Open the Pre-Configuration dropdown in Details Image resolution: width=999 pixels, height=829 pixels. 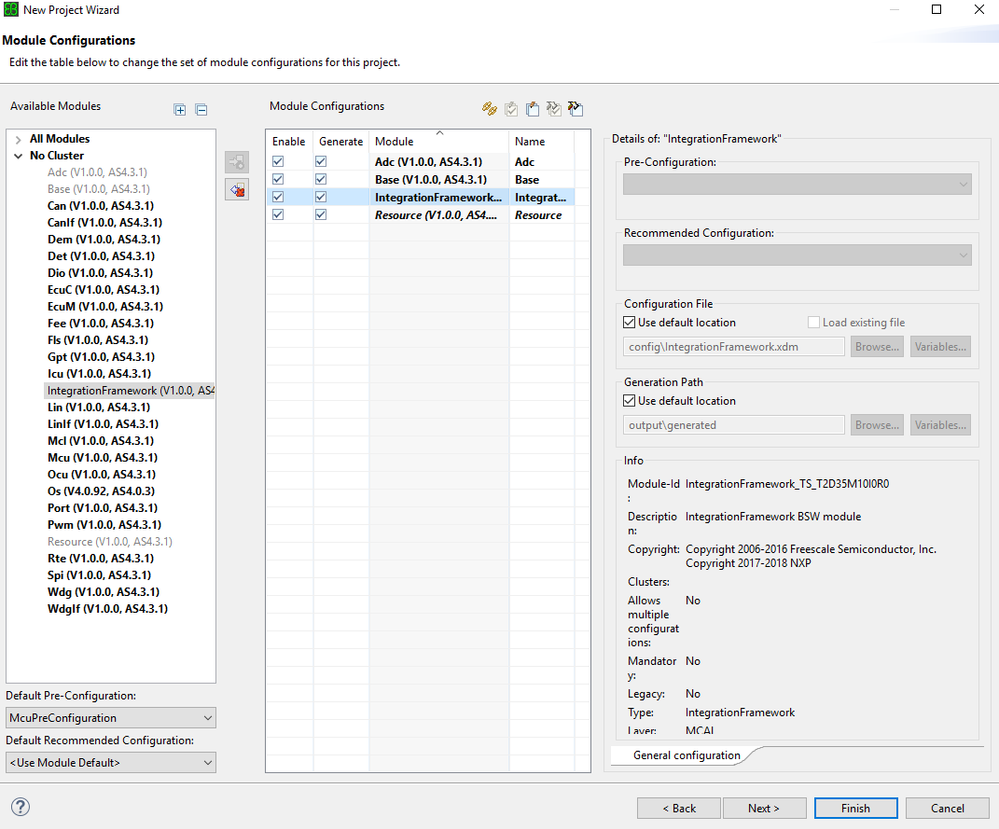click(797, 185)
